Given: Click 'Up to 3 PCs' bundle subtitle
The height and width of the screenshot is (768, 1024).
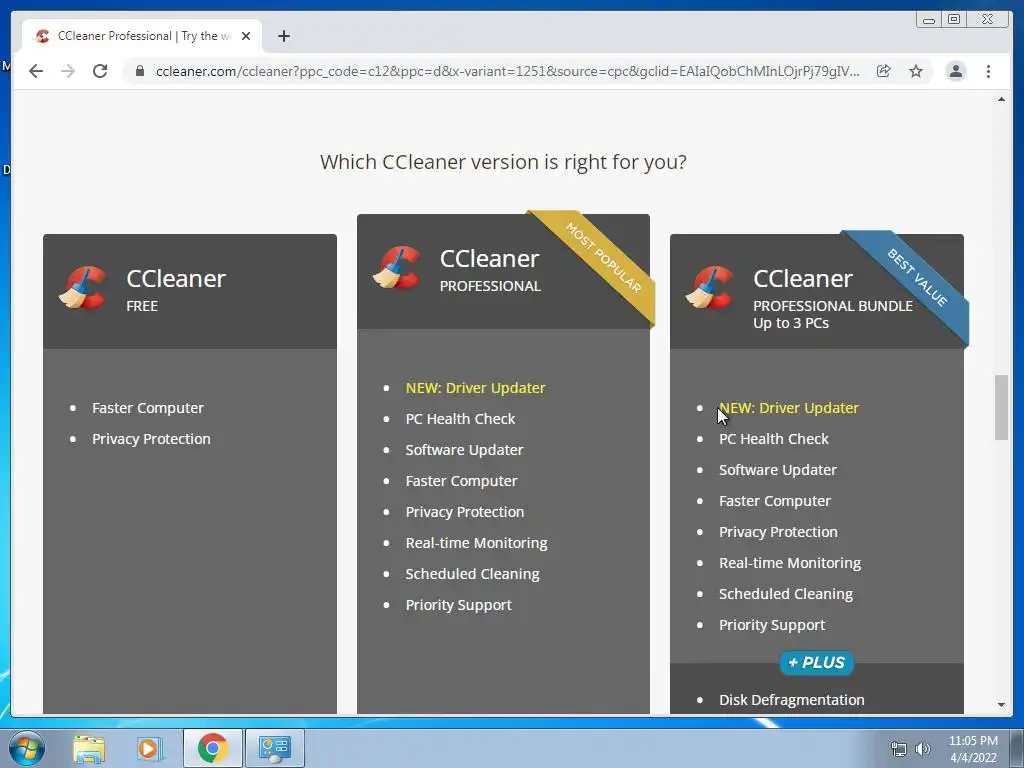Looking at the screenshot, I should click(790, 323).
